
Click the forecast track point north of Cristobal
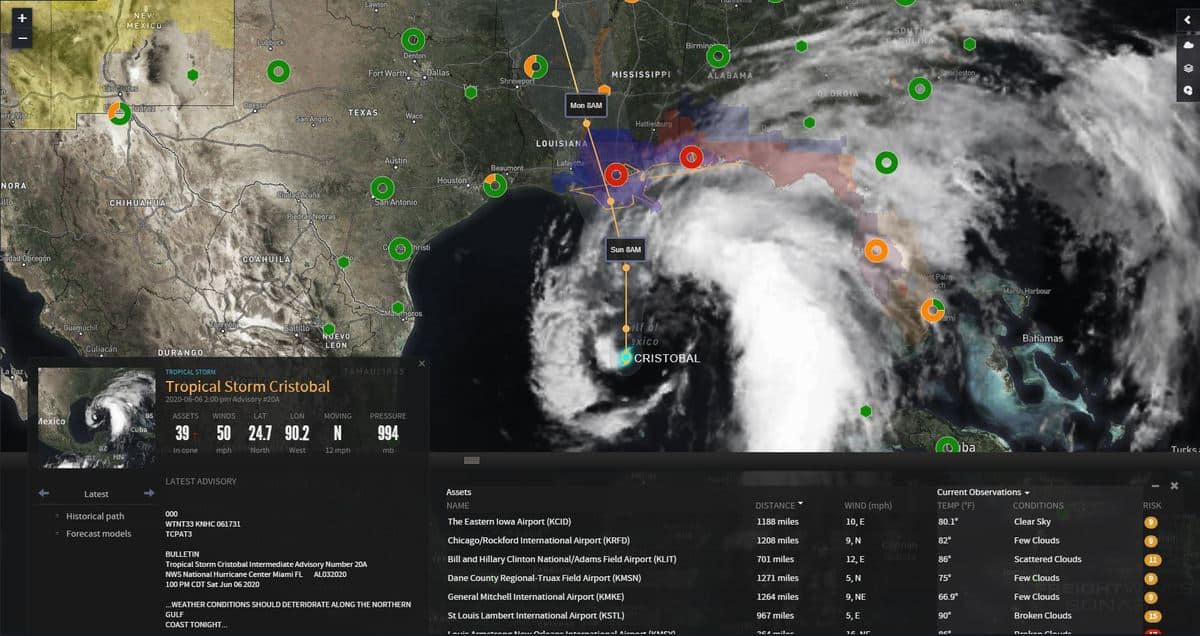pyautogui.click(x=626, y=328)
